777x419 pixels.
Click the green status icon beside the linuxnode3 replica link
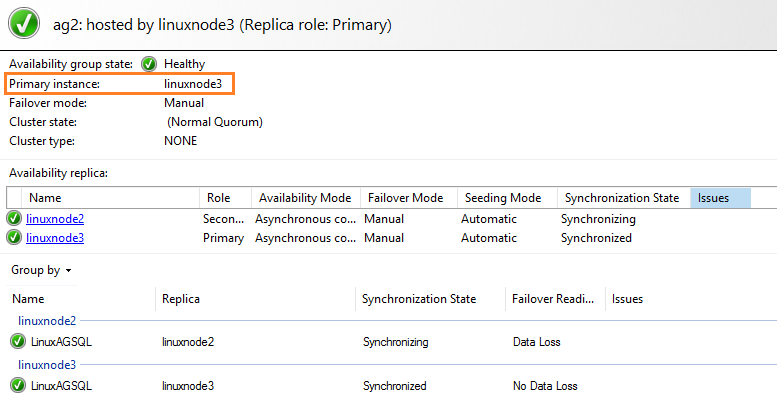(x=14, y=238)
